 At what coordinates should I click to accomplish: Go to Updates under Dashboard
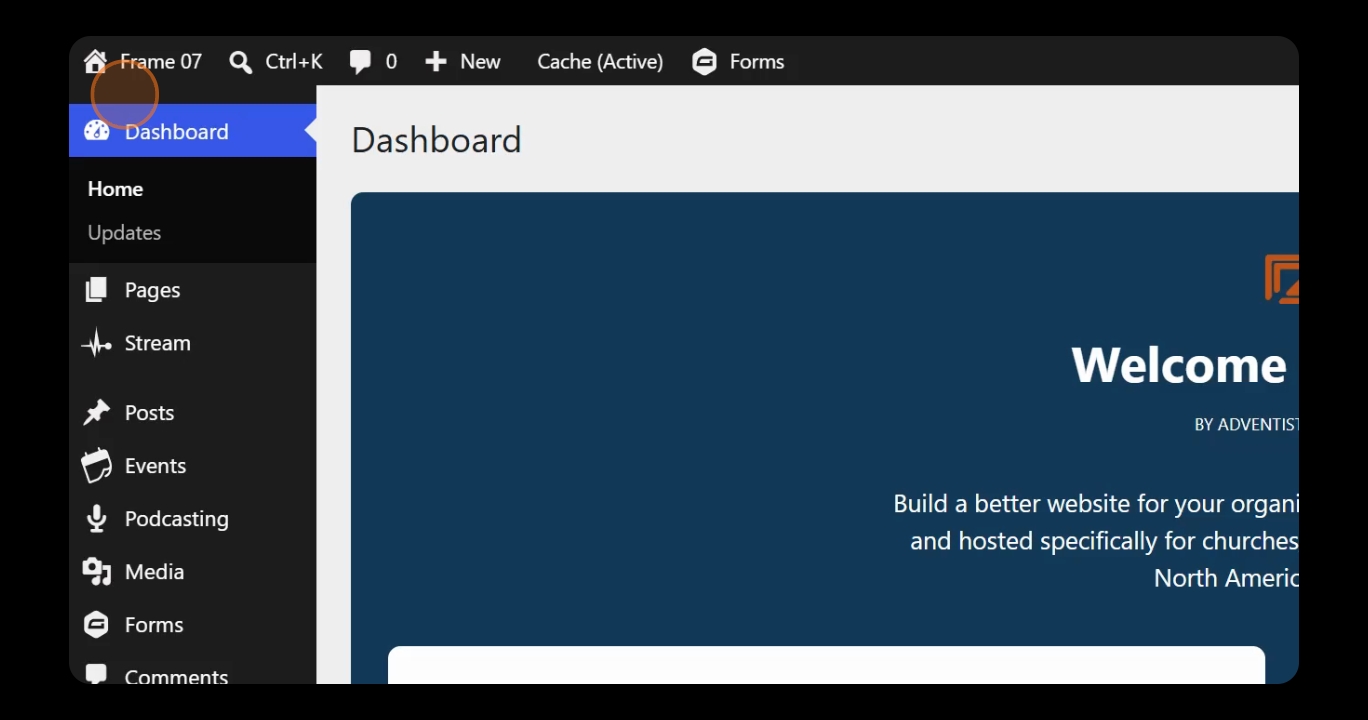tap(124, 232)
